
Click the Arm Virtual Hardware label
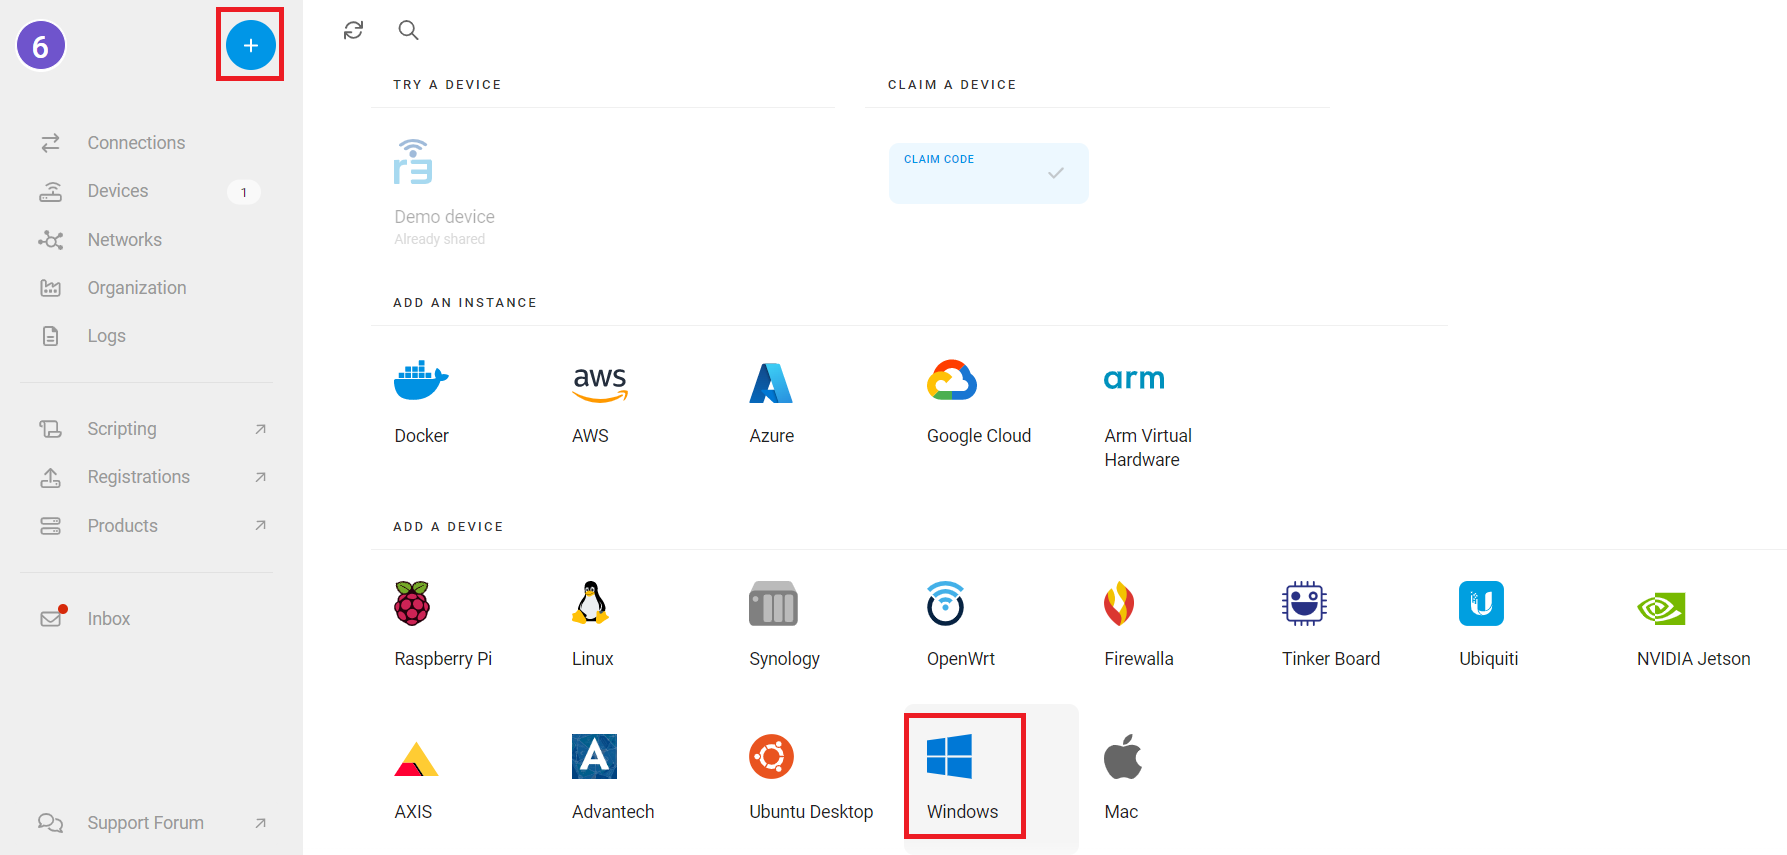pyautogui.click(x=1148, y=448)
